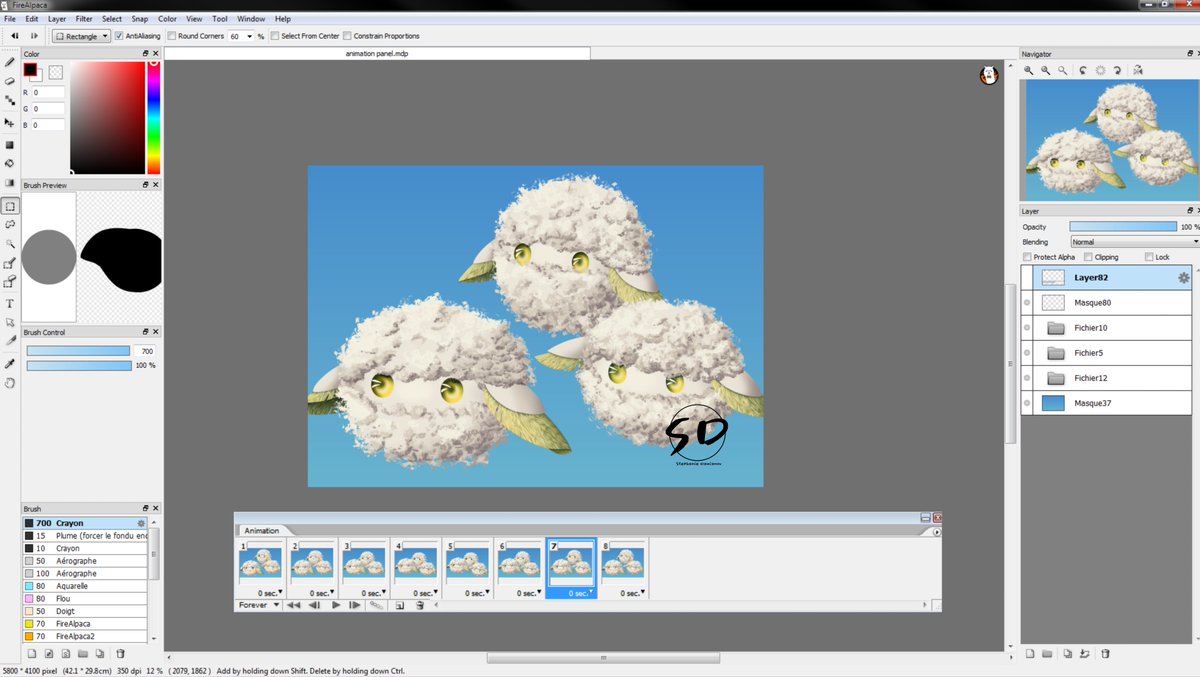Enable Select From Center checkbox
This screenshot has width=1200, height=677.
point(274,36)
